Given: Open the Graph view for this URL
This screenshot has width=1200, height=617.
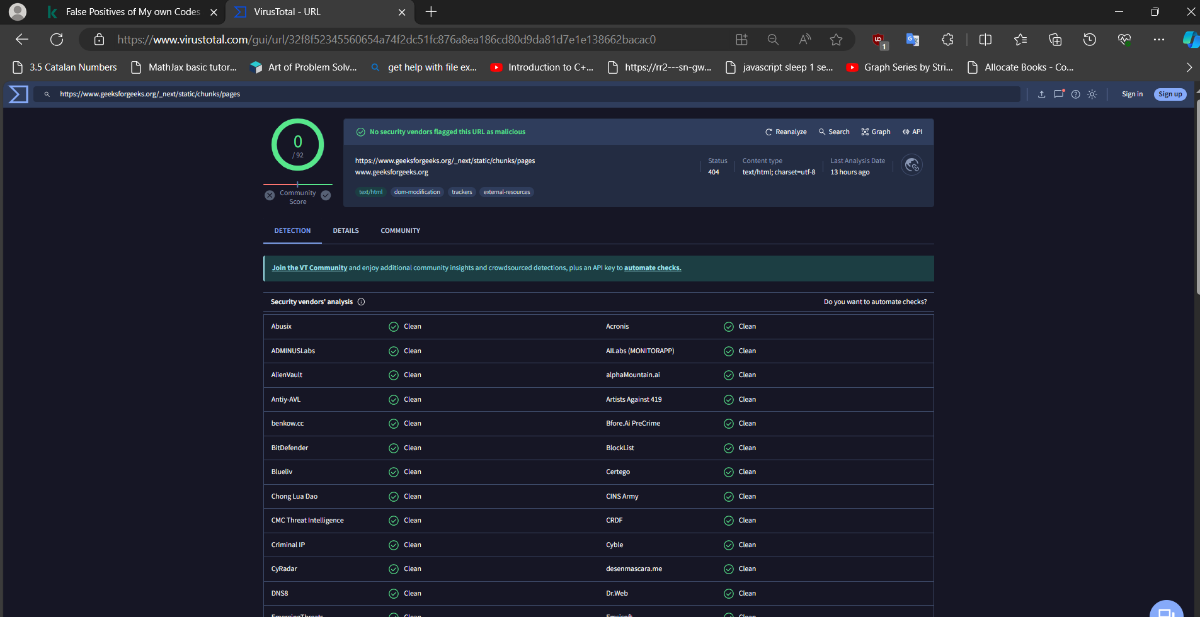Looking at the screenshot, I should pos(876,132).
